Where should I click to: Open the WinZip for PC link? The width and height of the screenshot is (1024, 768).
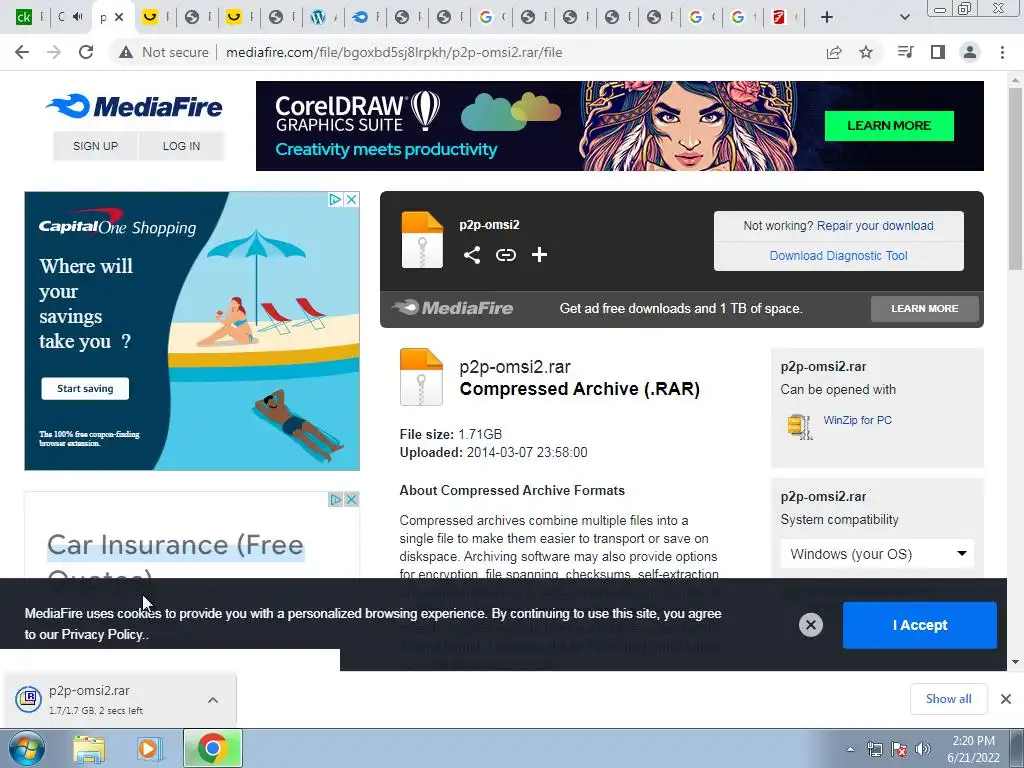coord(857,420)
